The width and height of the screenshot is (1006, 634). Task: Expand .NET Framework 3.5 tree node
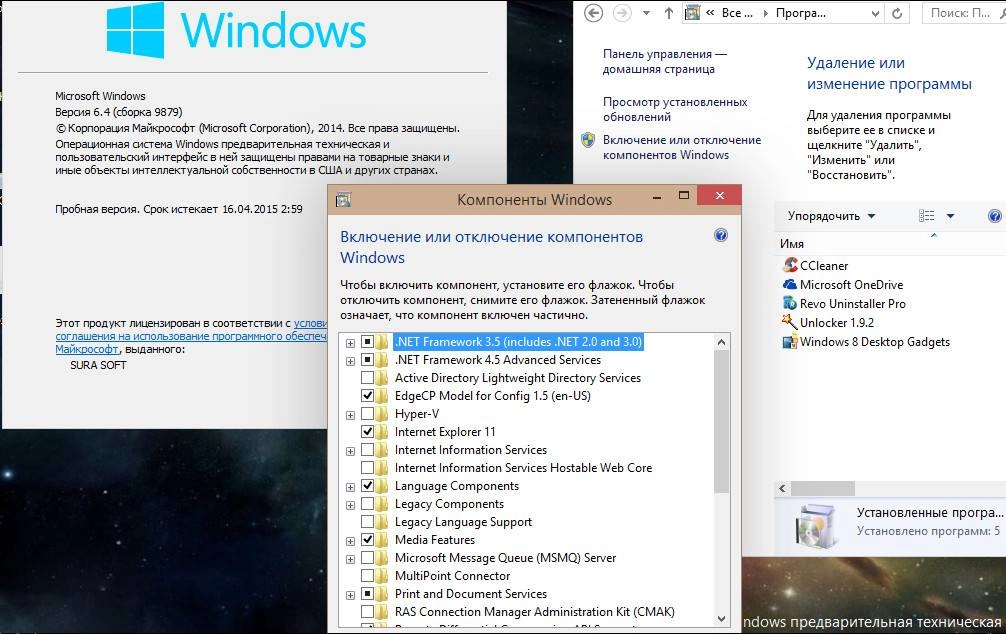click(350, 343)
